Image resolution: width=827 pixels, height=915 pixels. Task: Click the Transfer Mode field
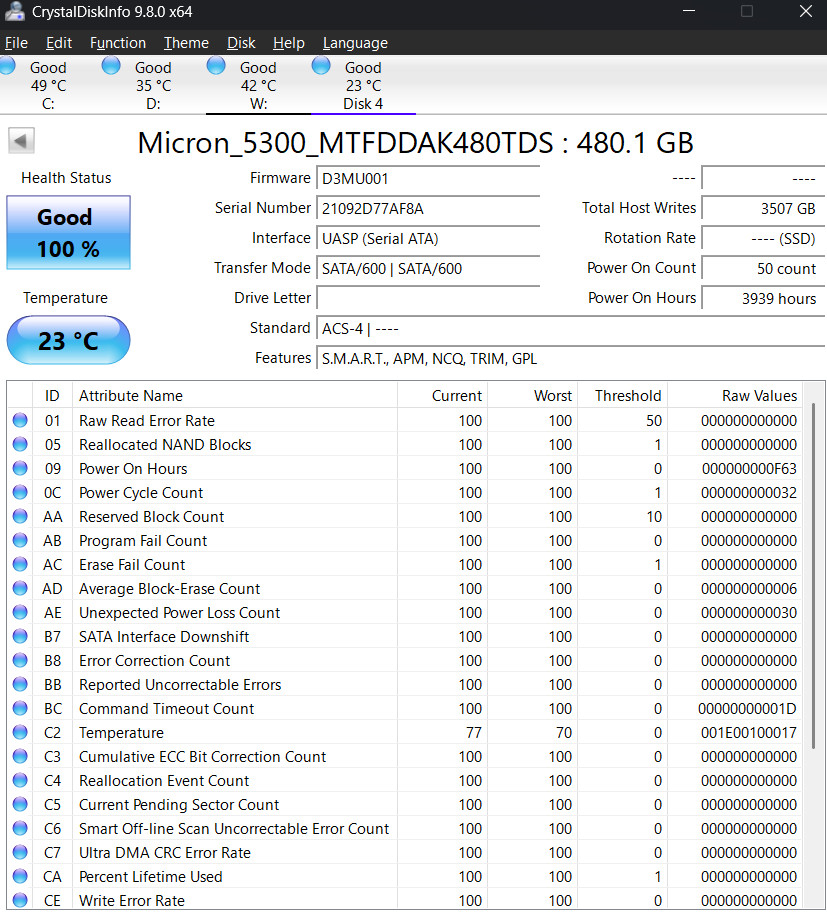428,268
